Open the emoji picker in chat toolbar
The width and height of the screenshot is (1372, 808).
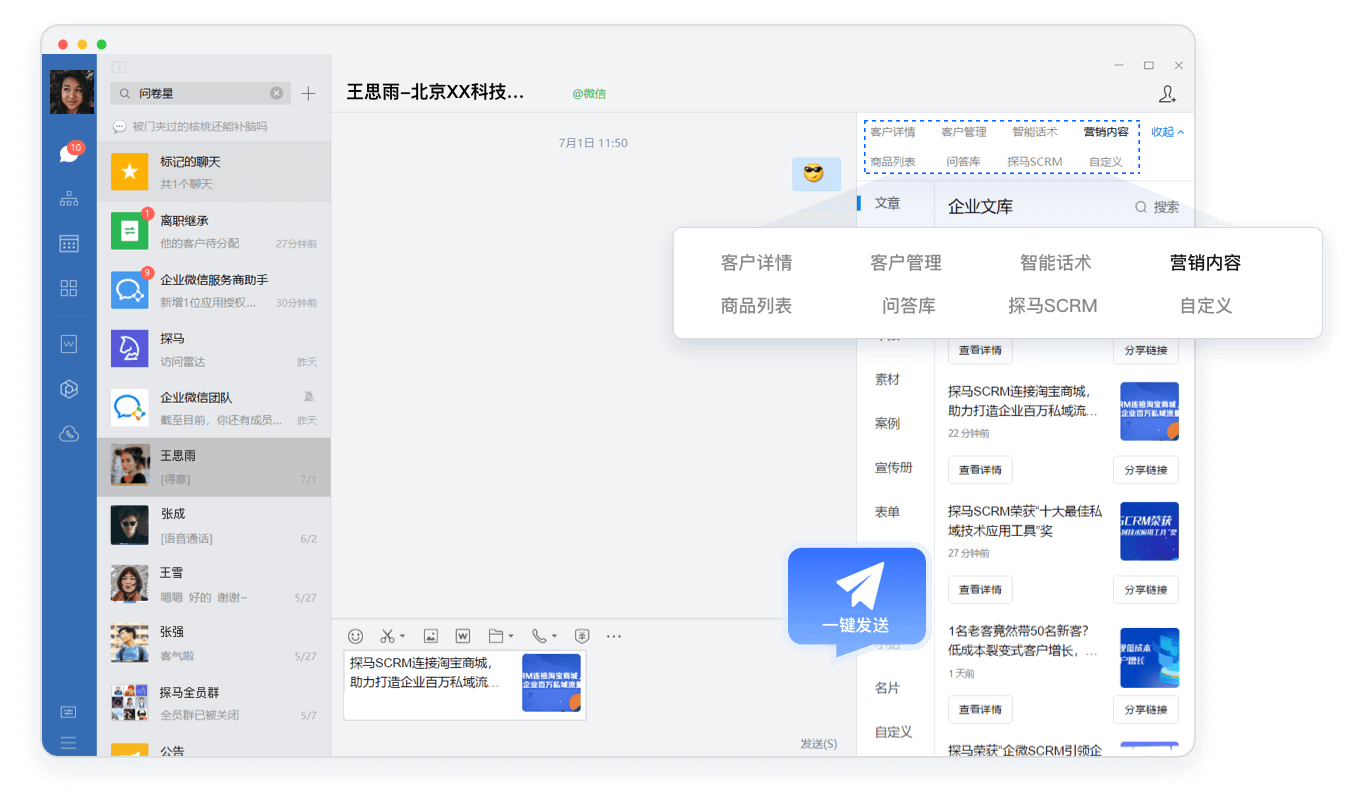[355, 636]
